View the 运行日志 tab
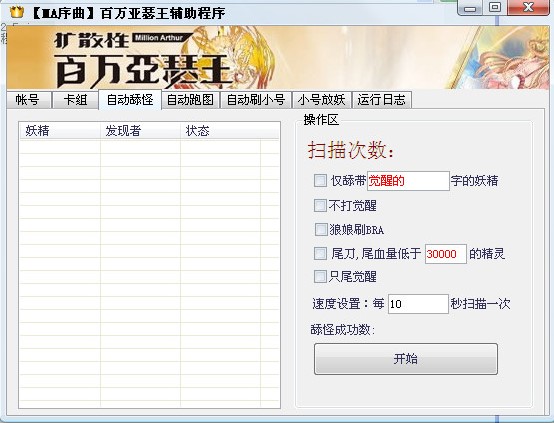The width and height of the screenshot is (554, 423). click(382, 100)
